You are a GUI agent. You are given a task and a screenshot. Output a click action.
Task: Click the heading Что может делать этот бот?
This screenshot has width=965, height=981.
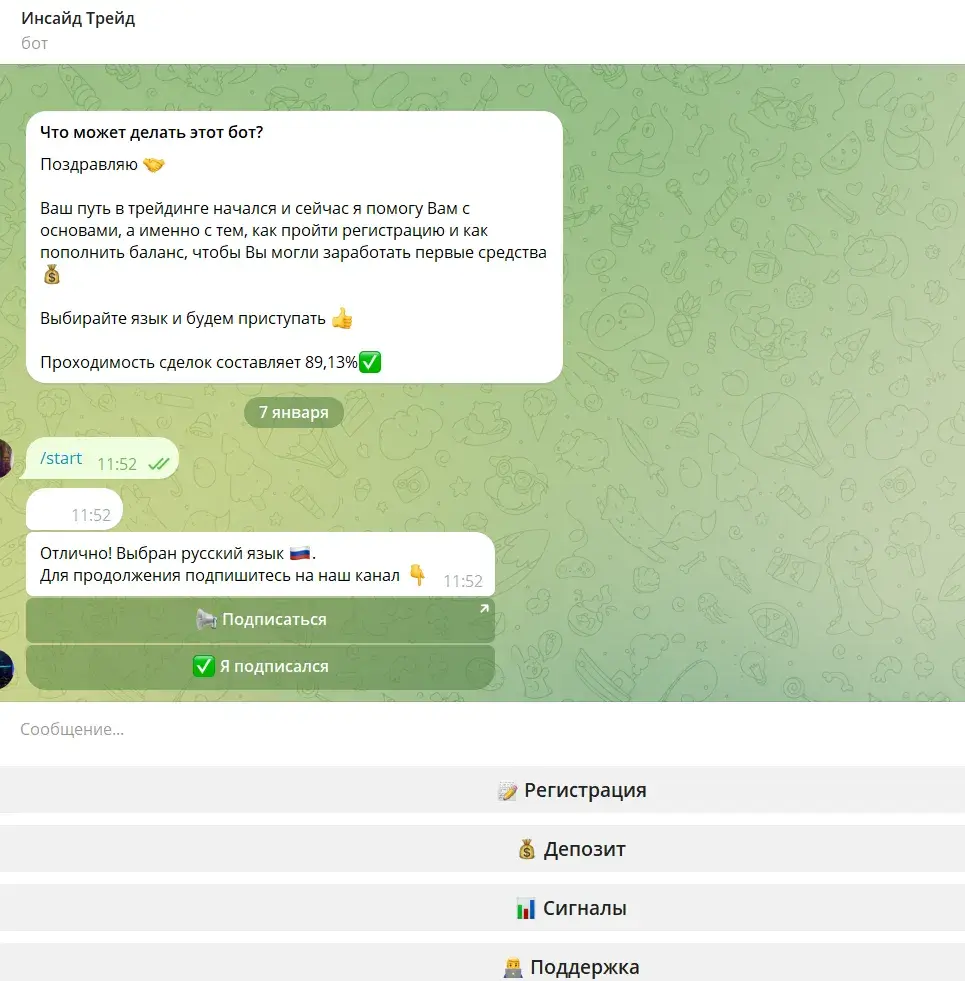[151, 132]
